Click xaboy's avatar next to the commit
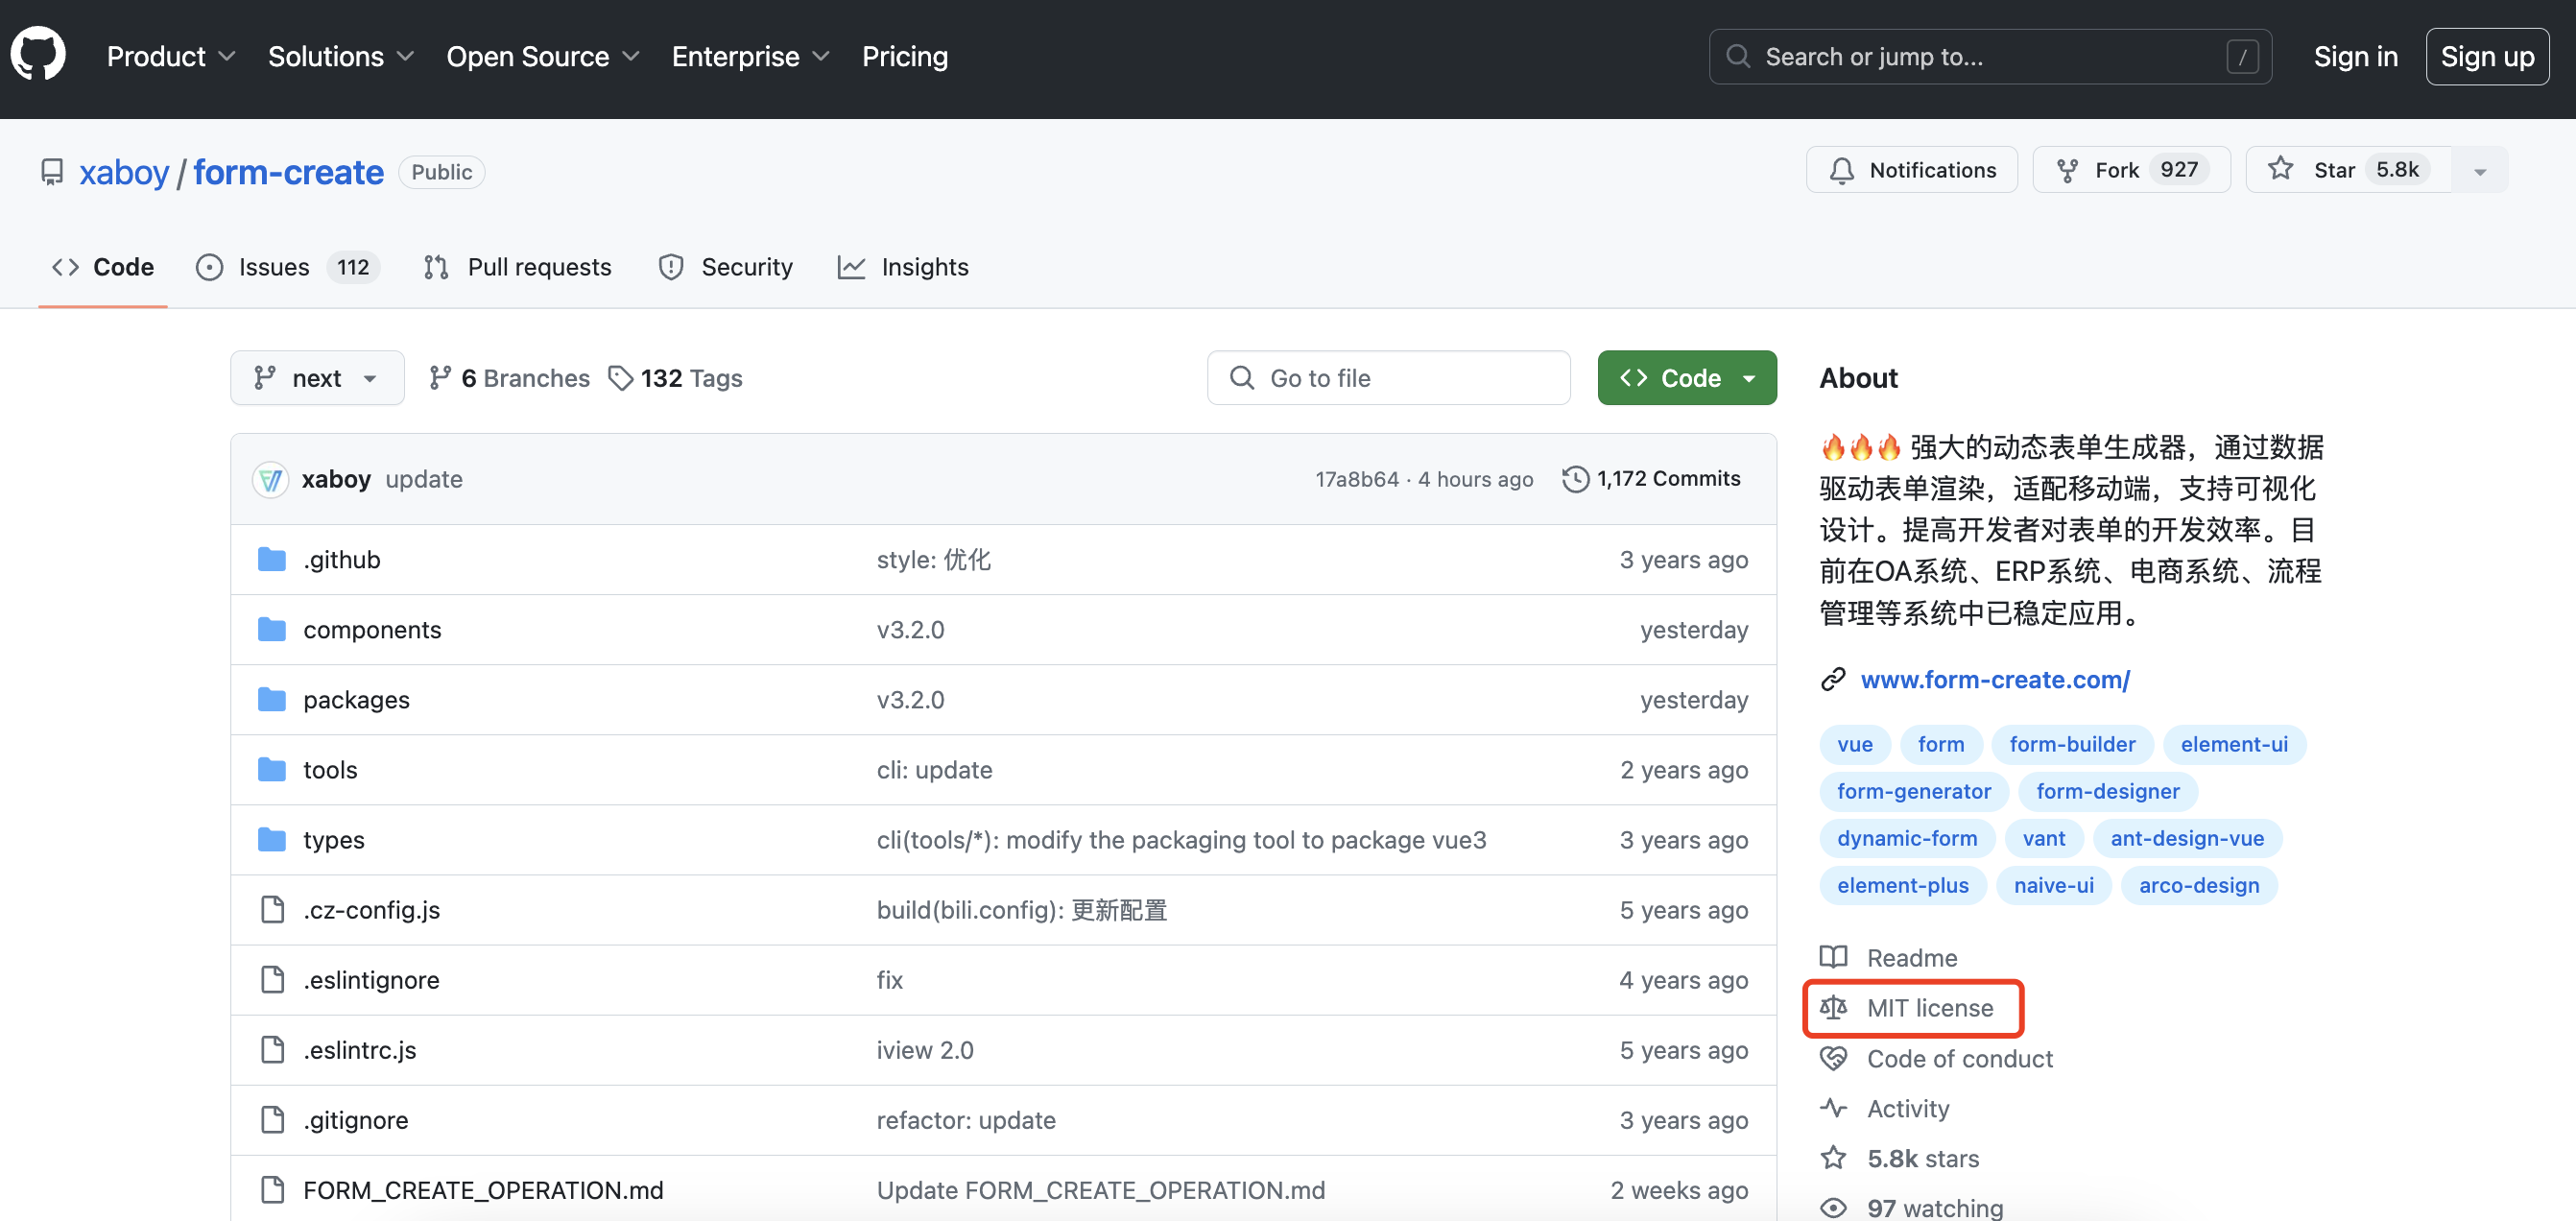The height and width of the screenshot is (1221, 2576). click(270, 479)
